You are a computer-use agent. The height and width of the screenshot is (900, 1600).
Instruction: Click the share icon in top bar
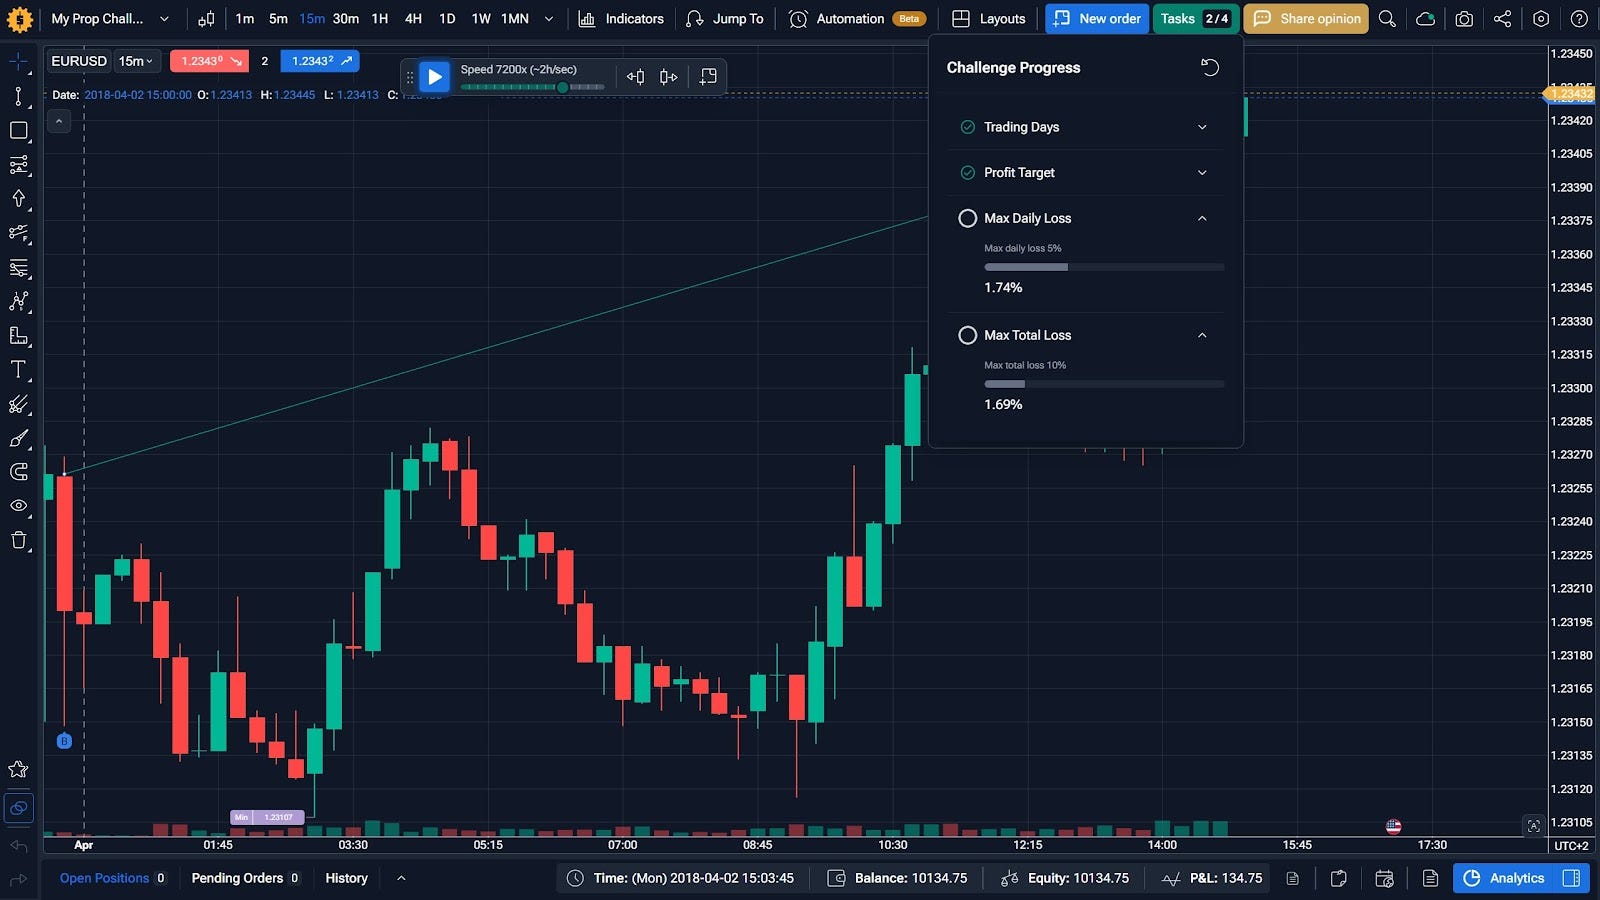[x=1502, y=19]
